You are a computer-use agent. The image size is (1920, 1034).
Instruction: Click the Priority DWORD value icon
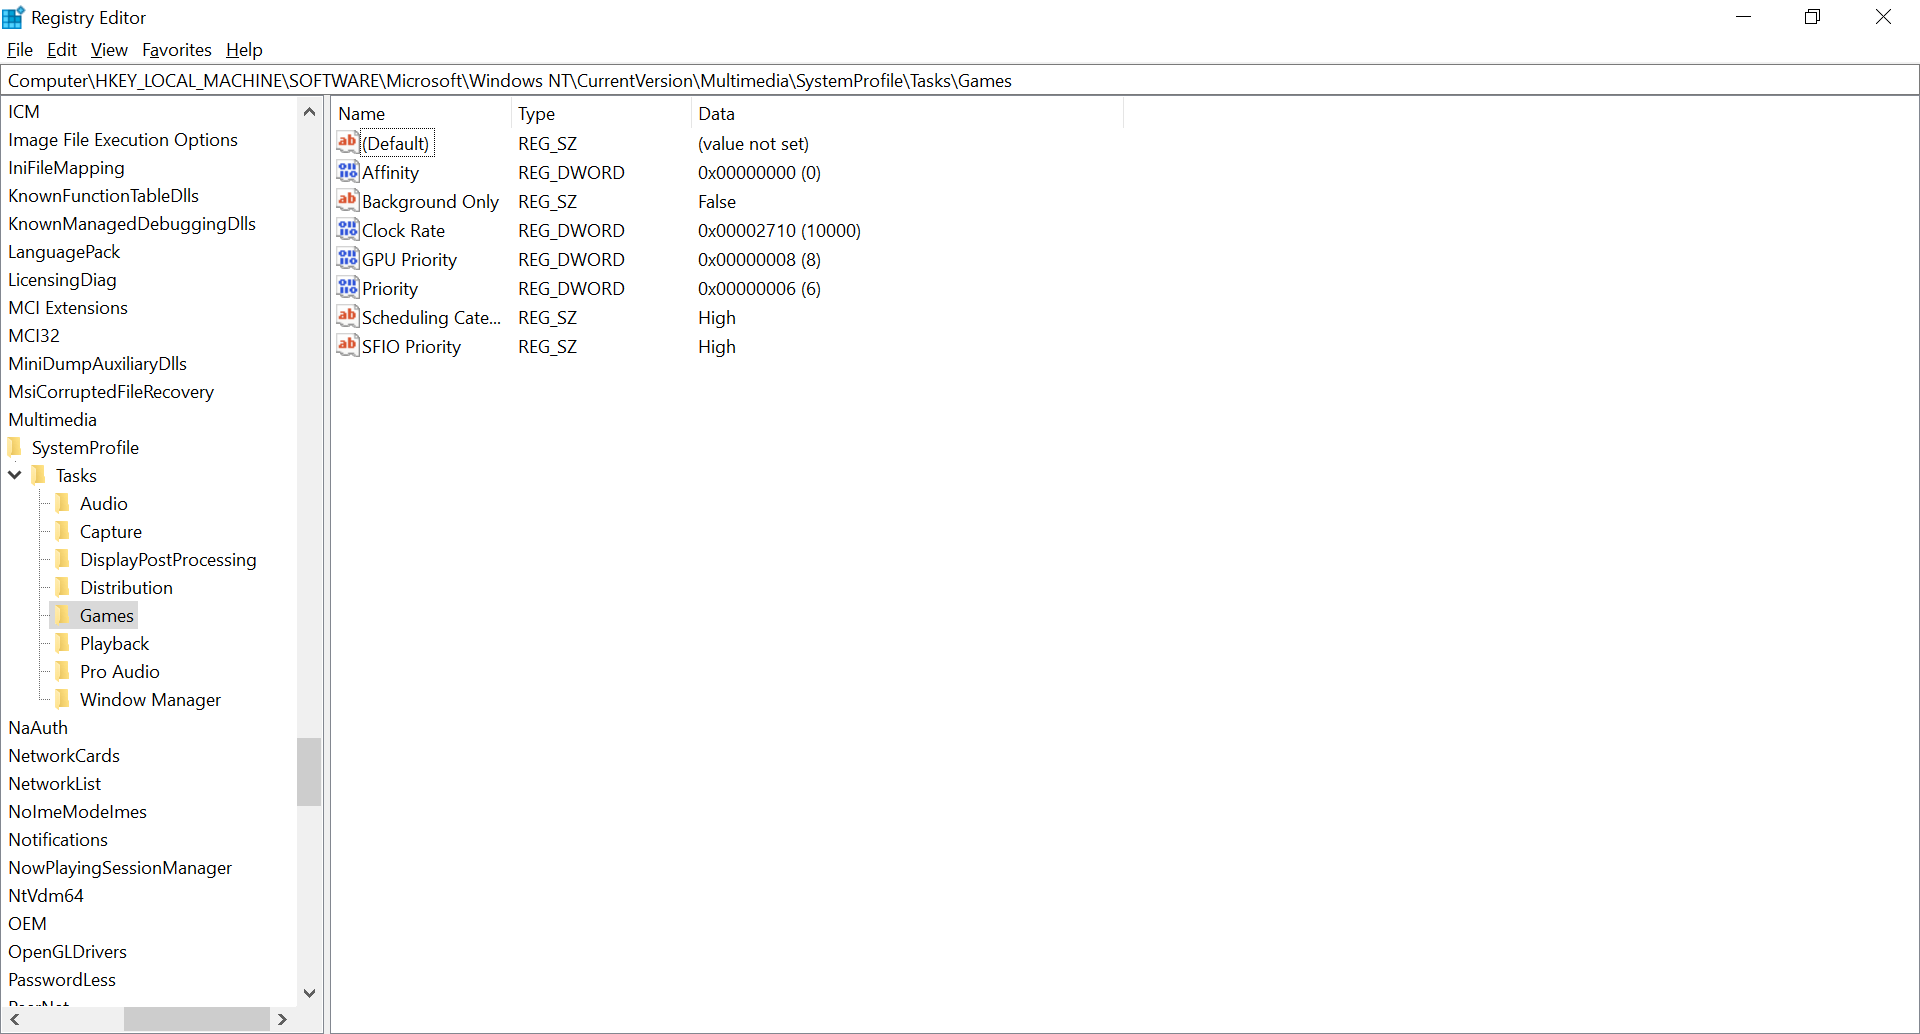(347, 288)
